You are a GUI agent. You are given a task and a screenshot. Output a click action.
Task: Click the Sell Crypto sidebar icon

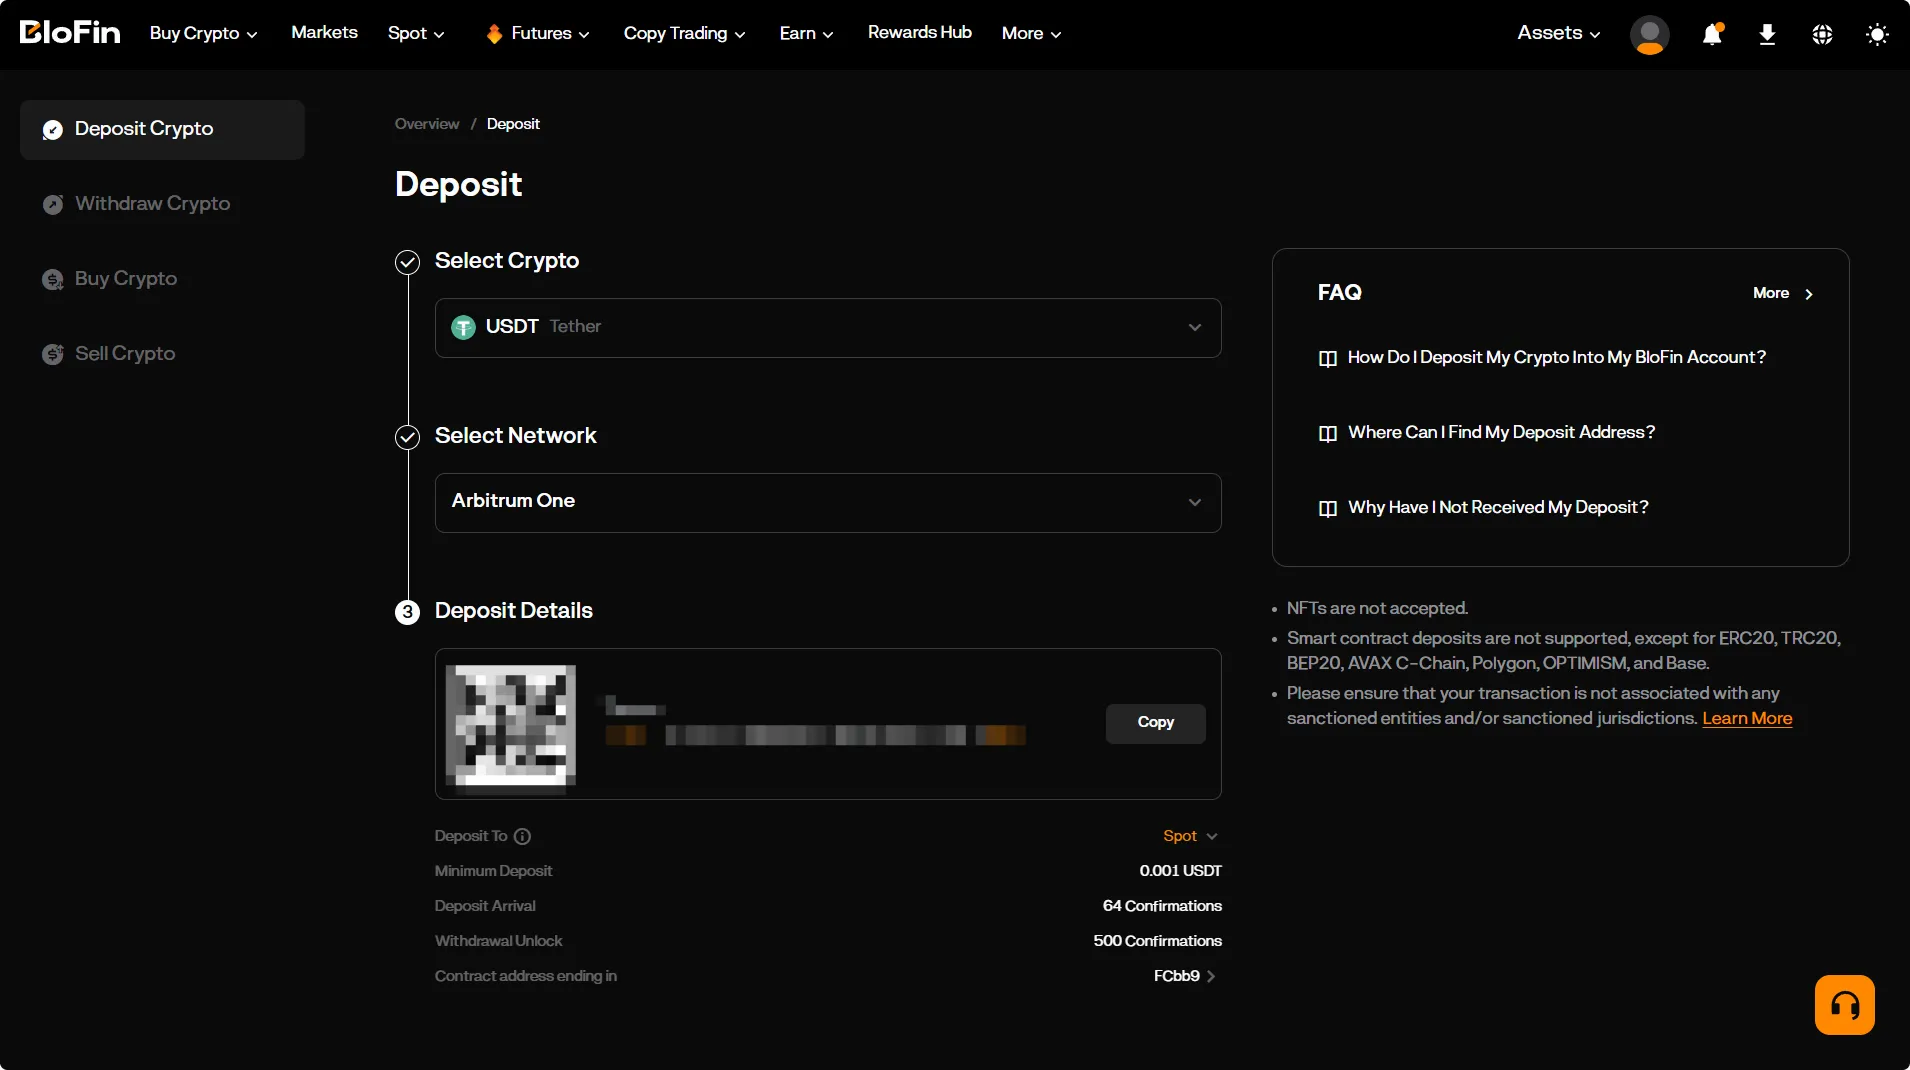[53, 354]
